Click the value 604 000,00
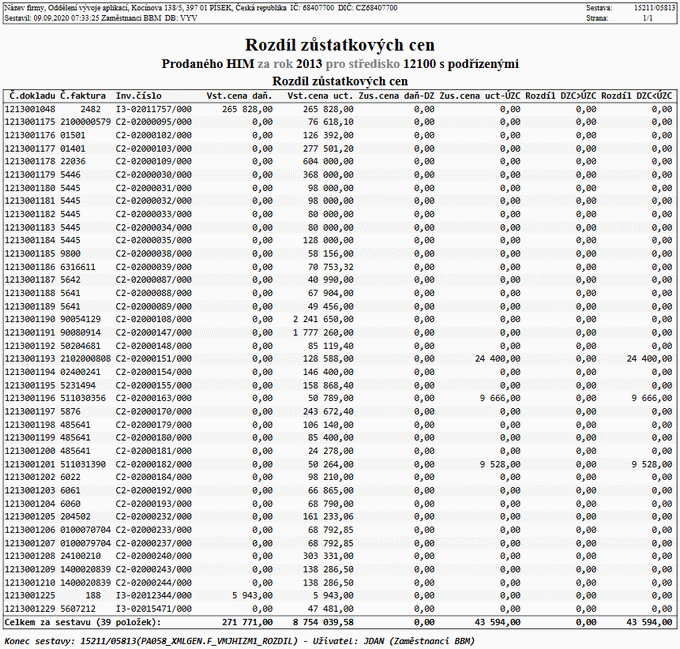The width and height of the screenshot is (680, 649). (x=328, y=162)
